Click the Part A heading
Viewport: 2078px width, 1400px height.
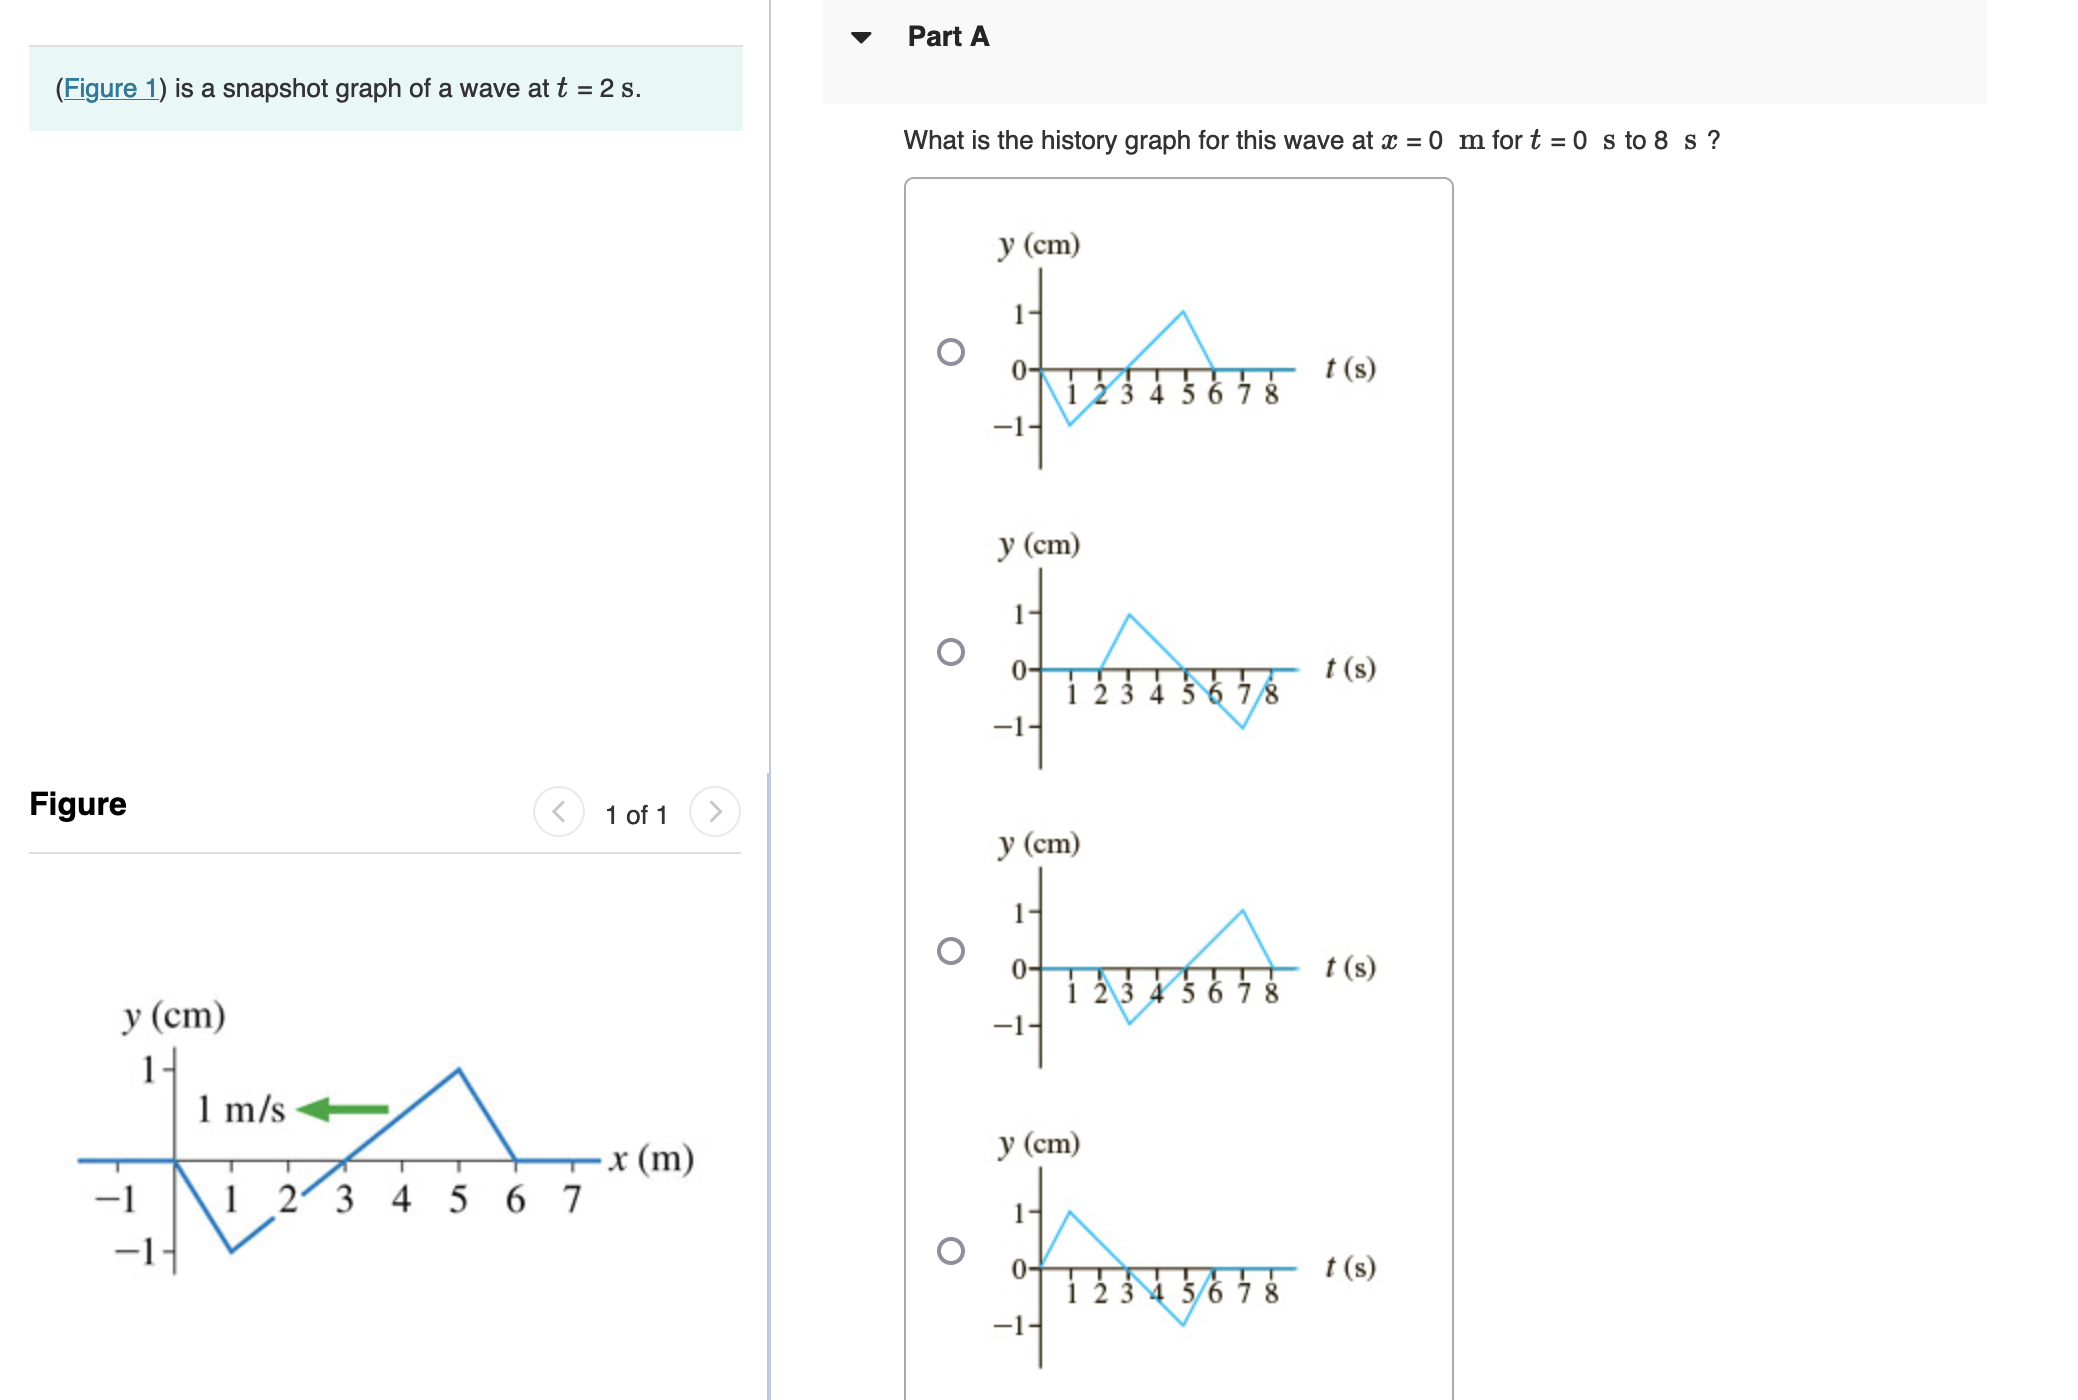pyautogui.click(x=946, y=36)
